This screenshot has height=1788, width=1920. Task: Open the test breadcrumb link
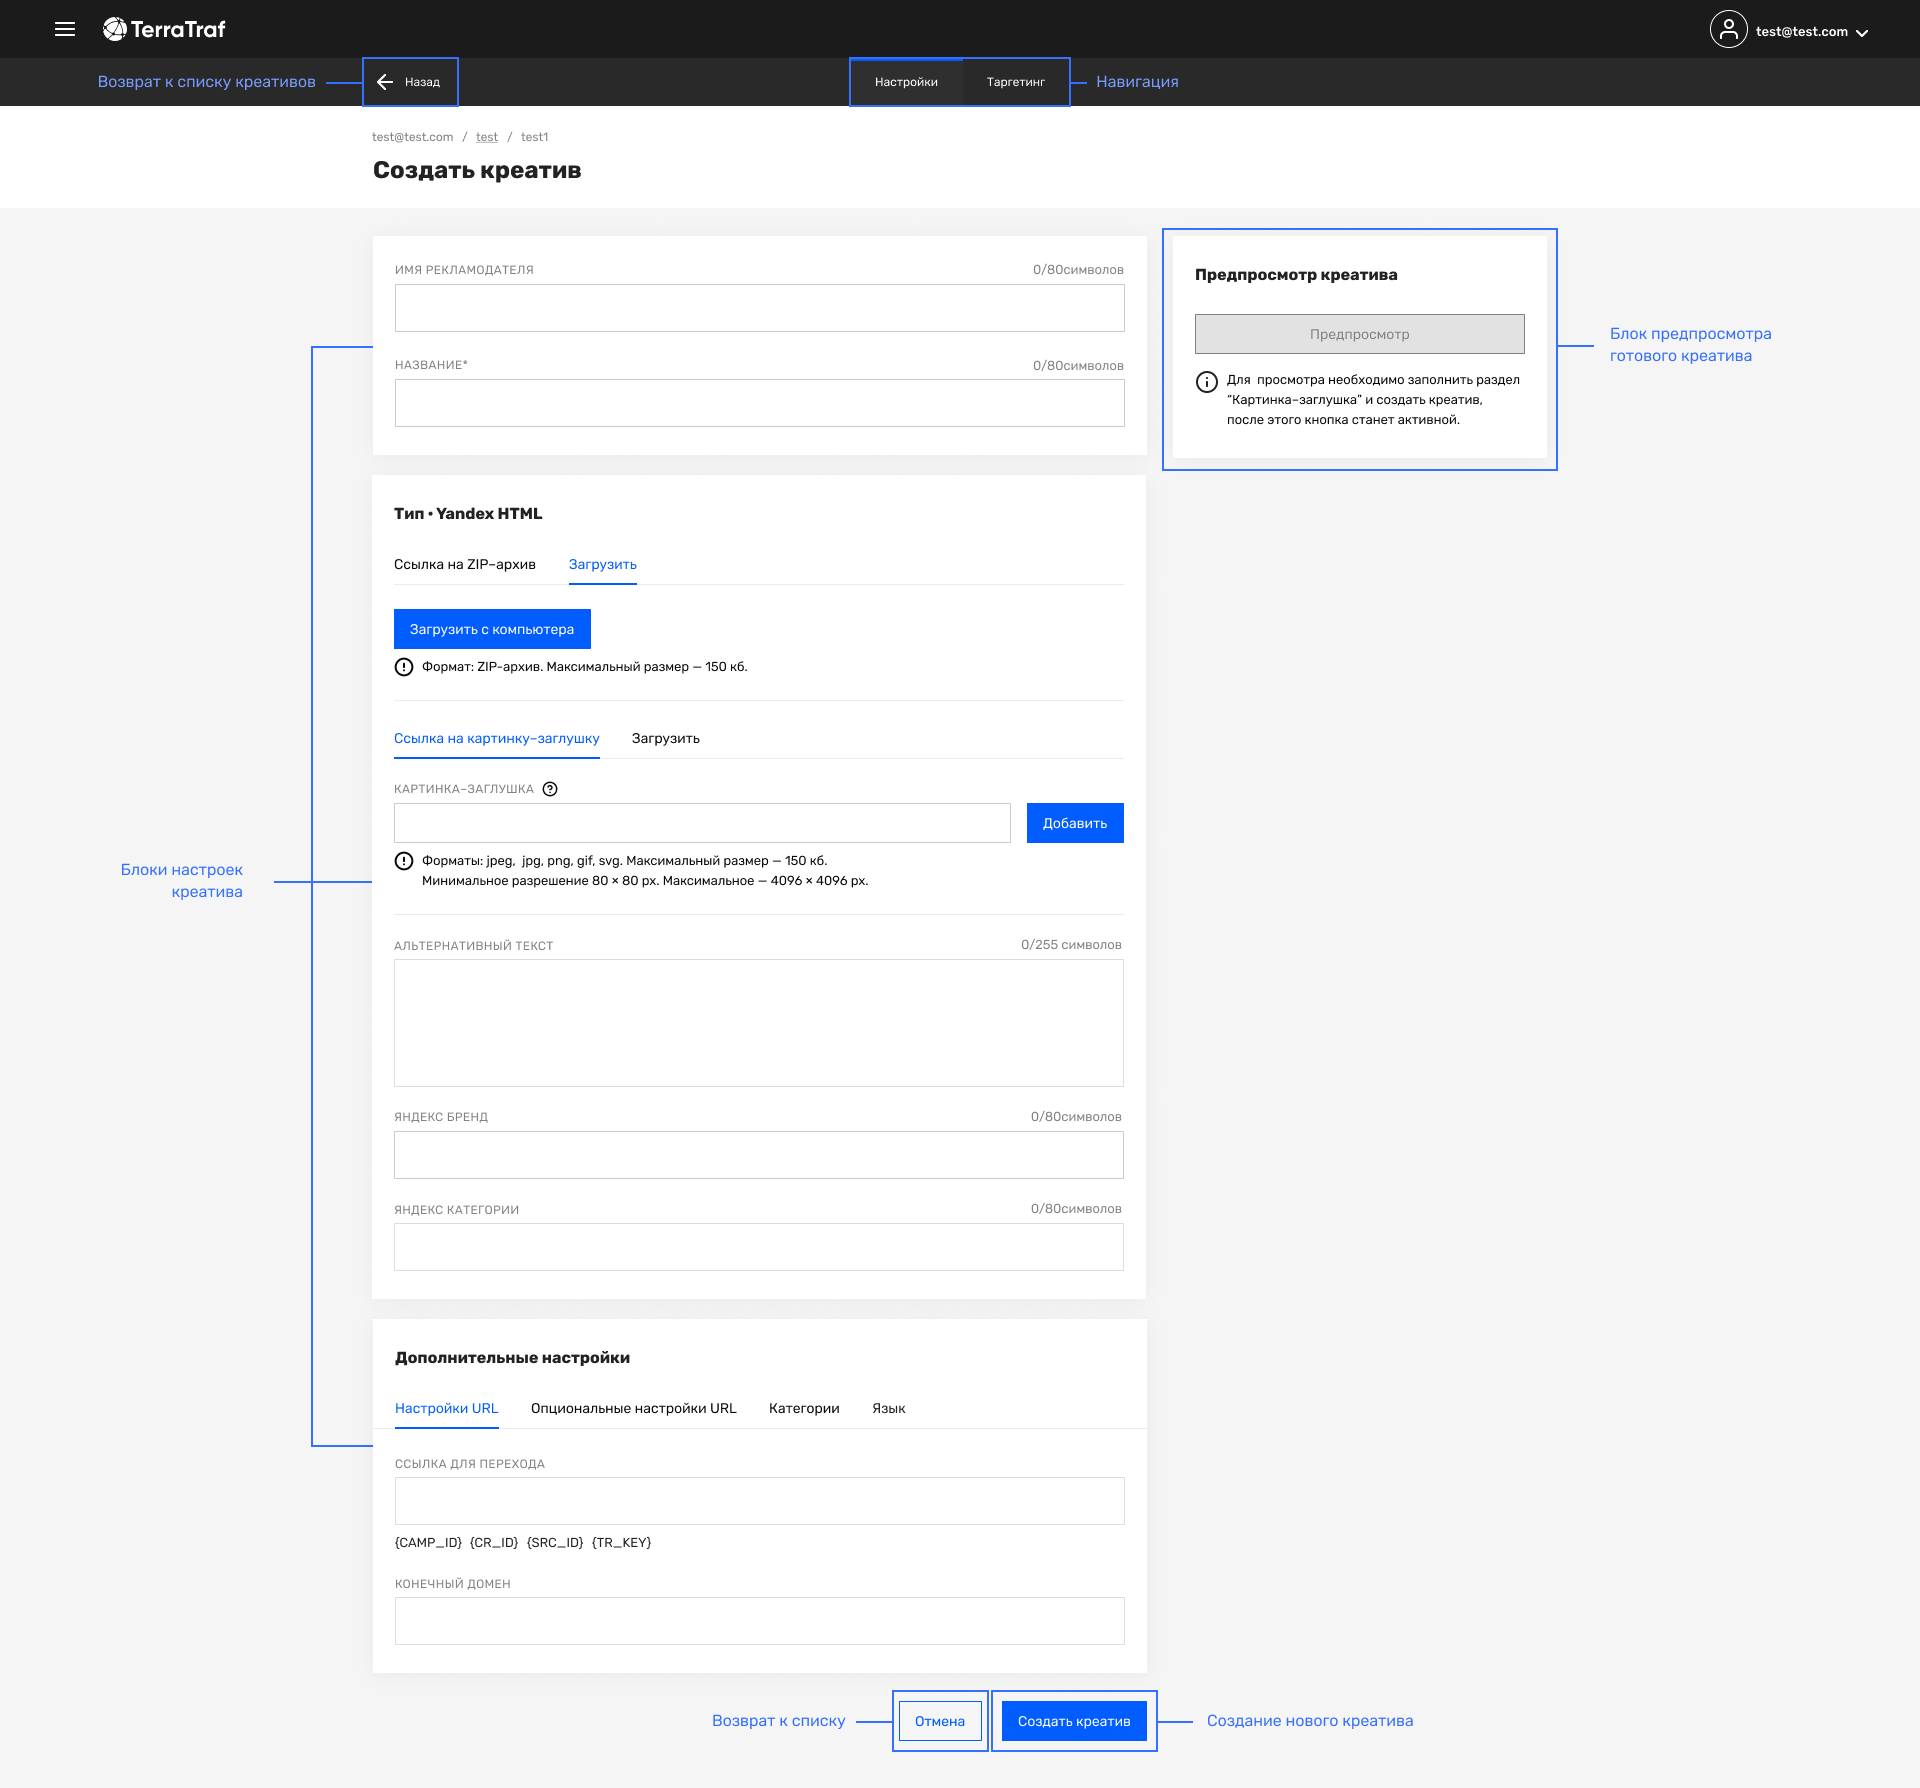pyautogui.click(x=487, y=137)
